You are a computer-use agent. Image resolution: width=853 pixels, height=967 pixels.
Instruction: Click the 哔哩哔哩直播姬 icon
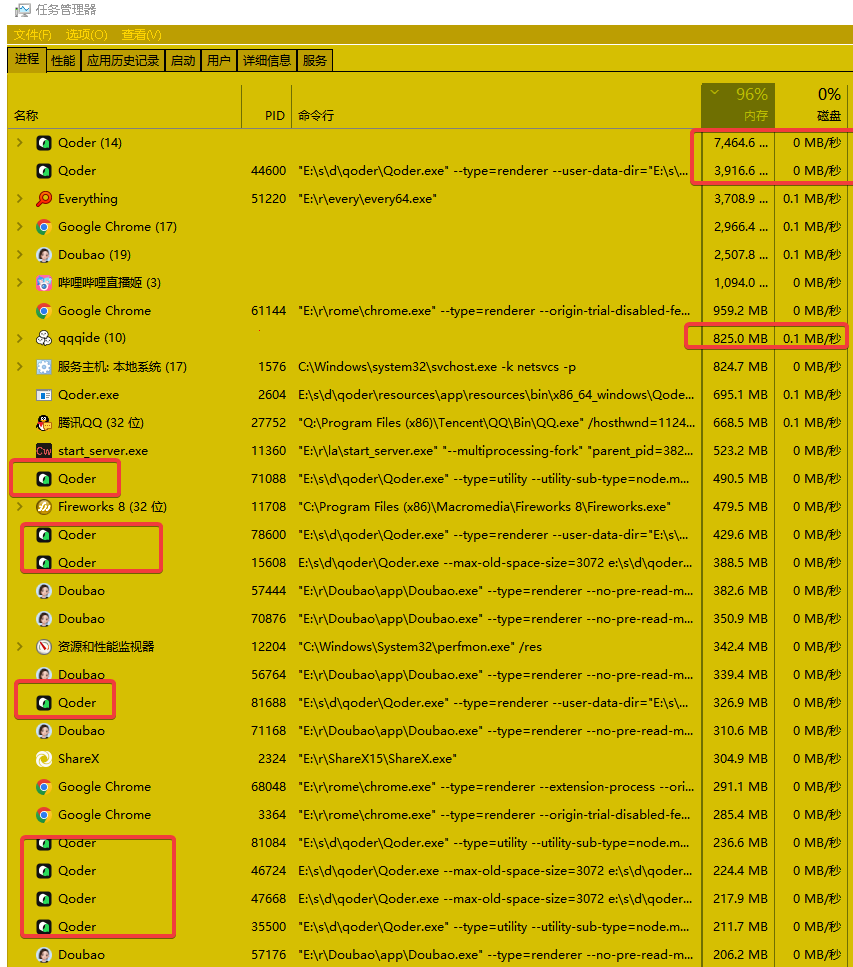click(44, 283)
